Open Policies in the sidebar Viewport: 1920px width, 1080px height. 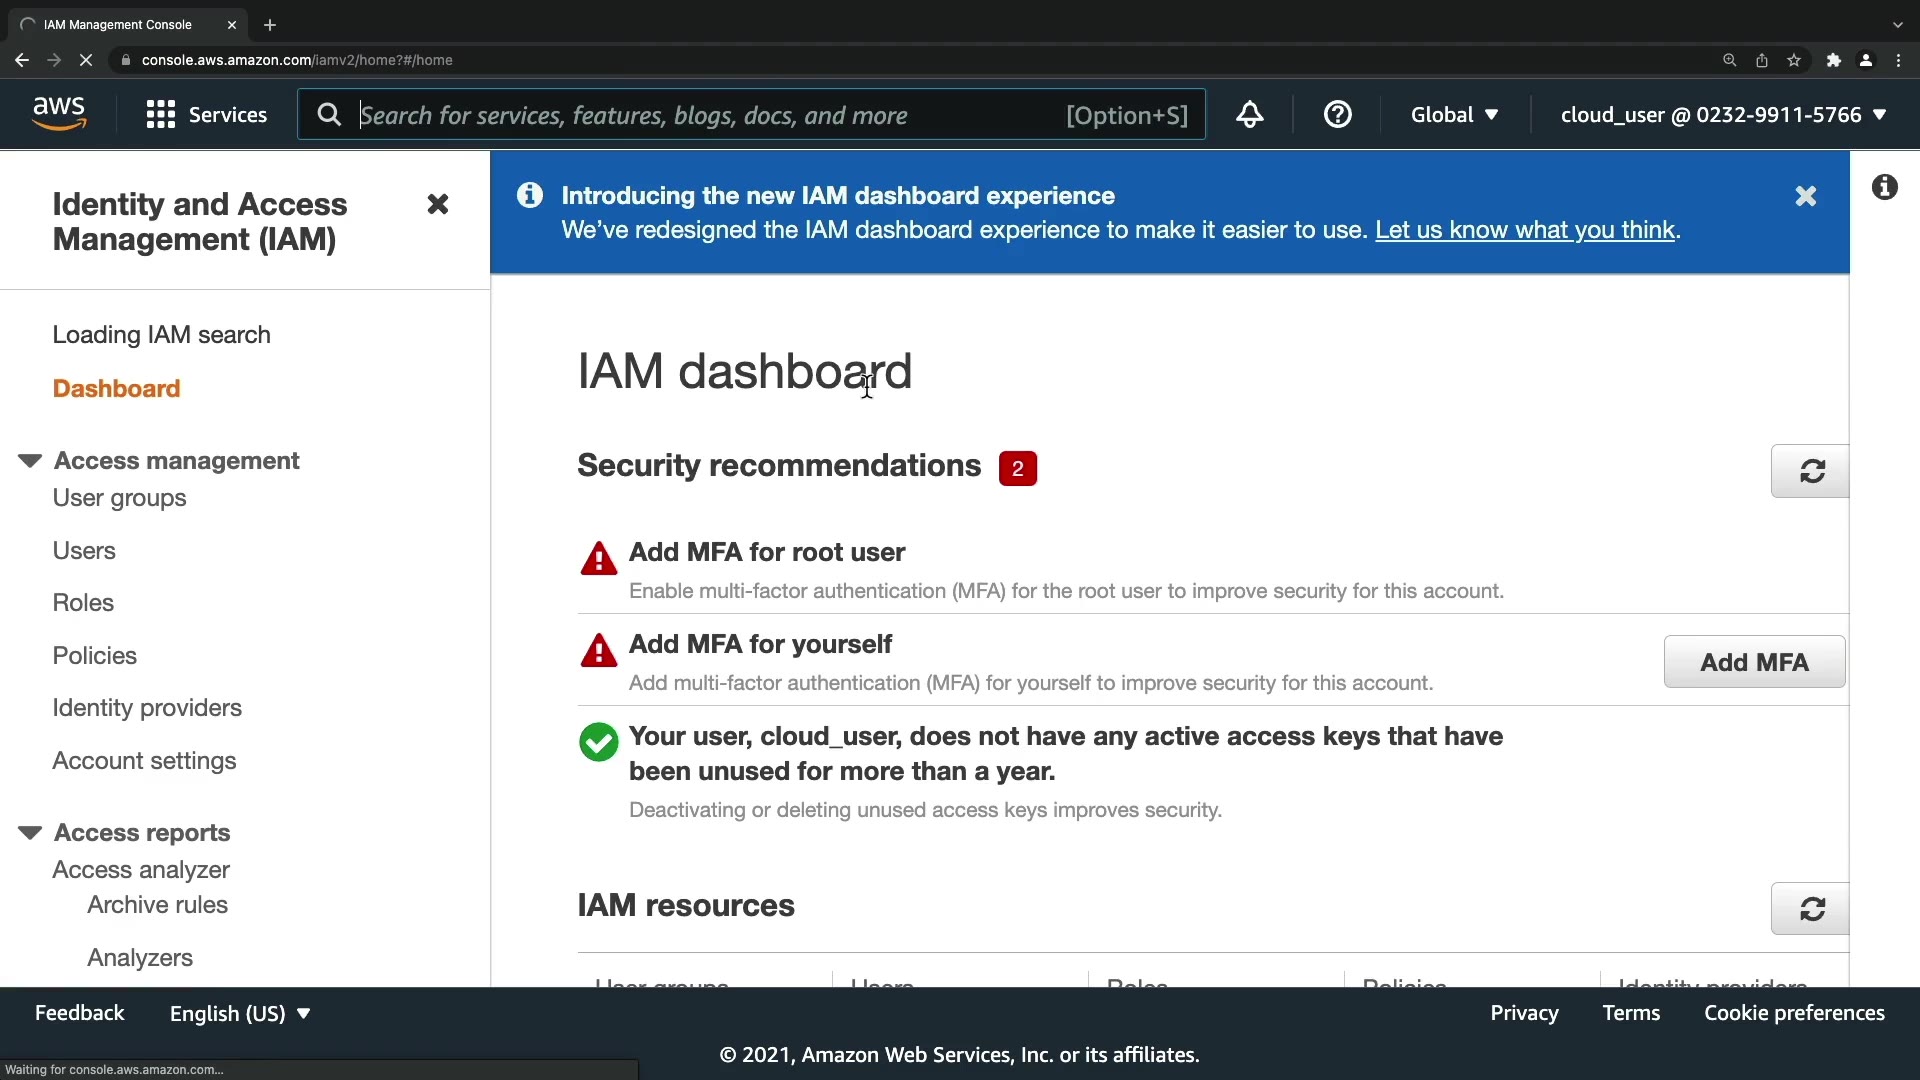coord(95,656)
